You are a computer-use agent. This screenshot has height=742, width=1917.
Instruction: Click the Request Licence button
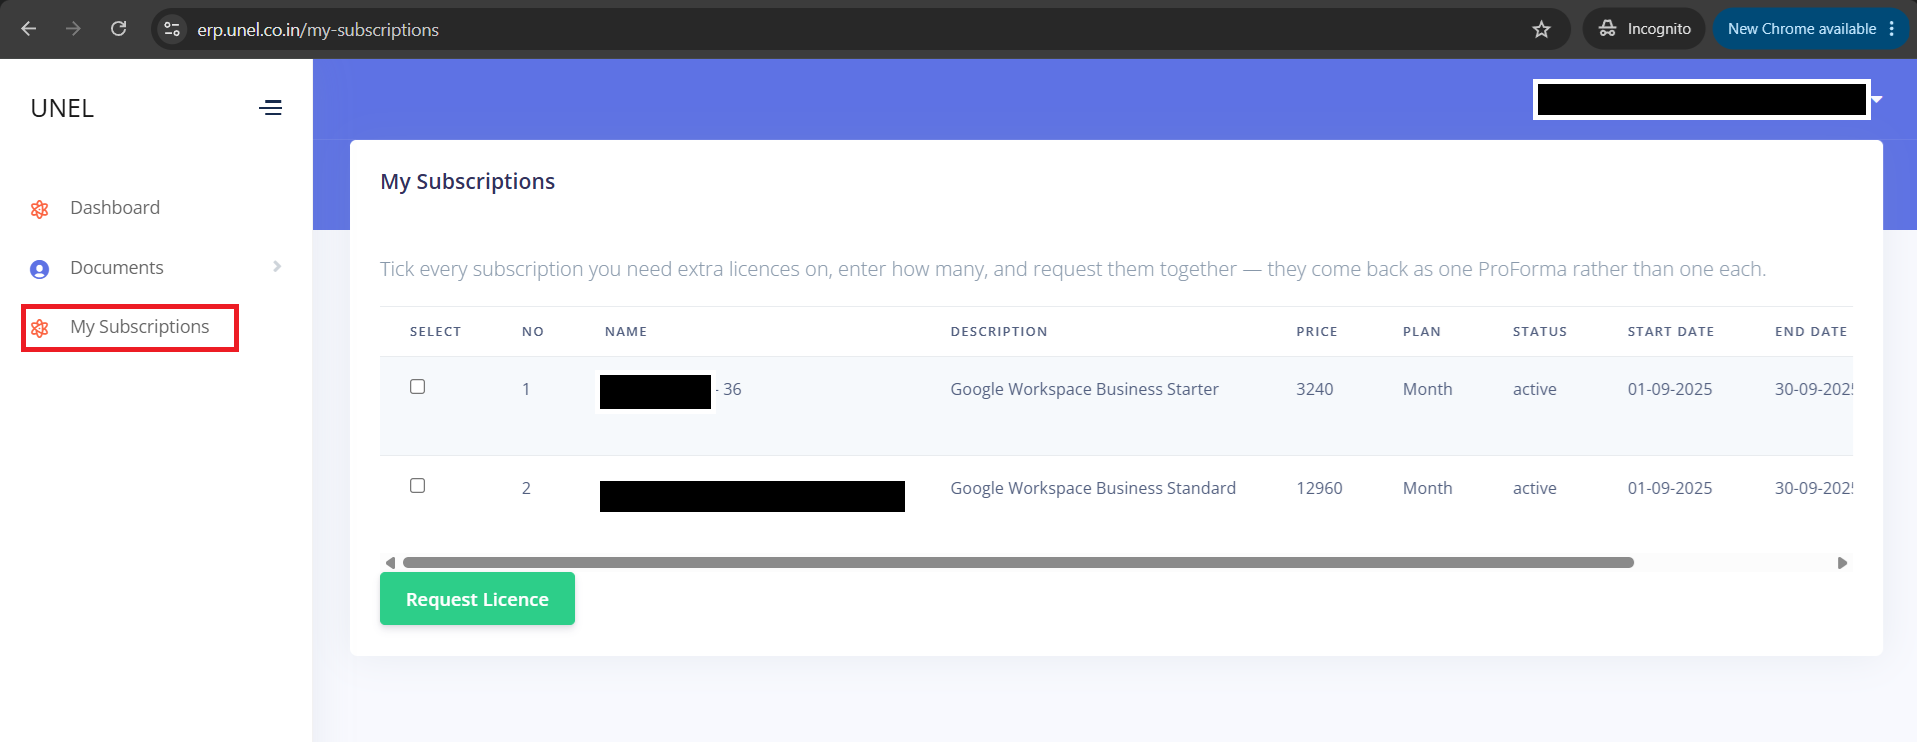pos(477,599)
